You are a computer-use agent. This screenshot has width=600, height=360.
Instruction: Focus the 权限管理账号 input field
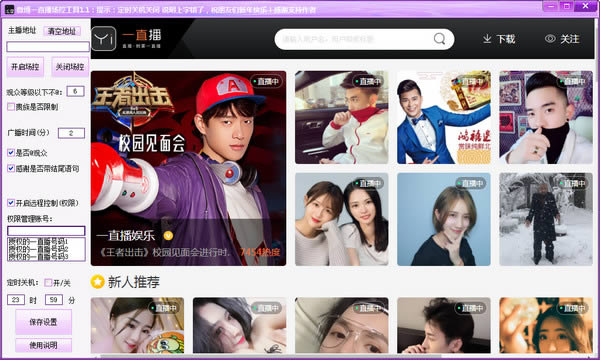click(46, 231)
